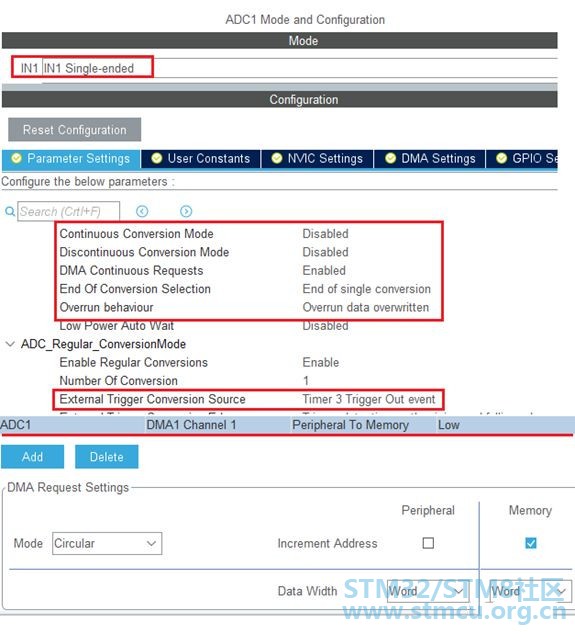575x634 pixels.
Task: Enable Peripheral increment address checkbox
Action: (x=428, y=543)
